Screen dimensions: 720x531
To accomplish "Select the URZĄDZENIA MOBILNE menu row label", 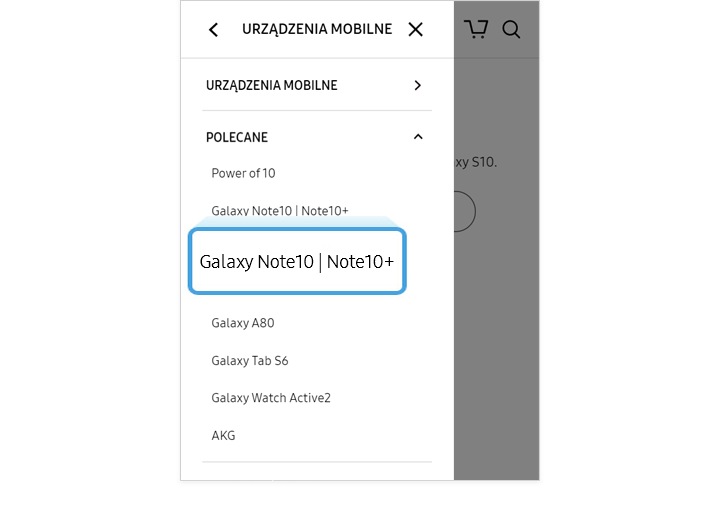I will [271, 85].
